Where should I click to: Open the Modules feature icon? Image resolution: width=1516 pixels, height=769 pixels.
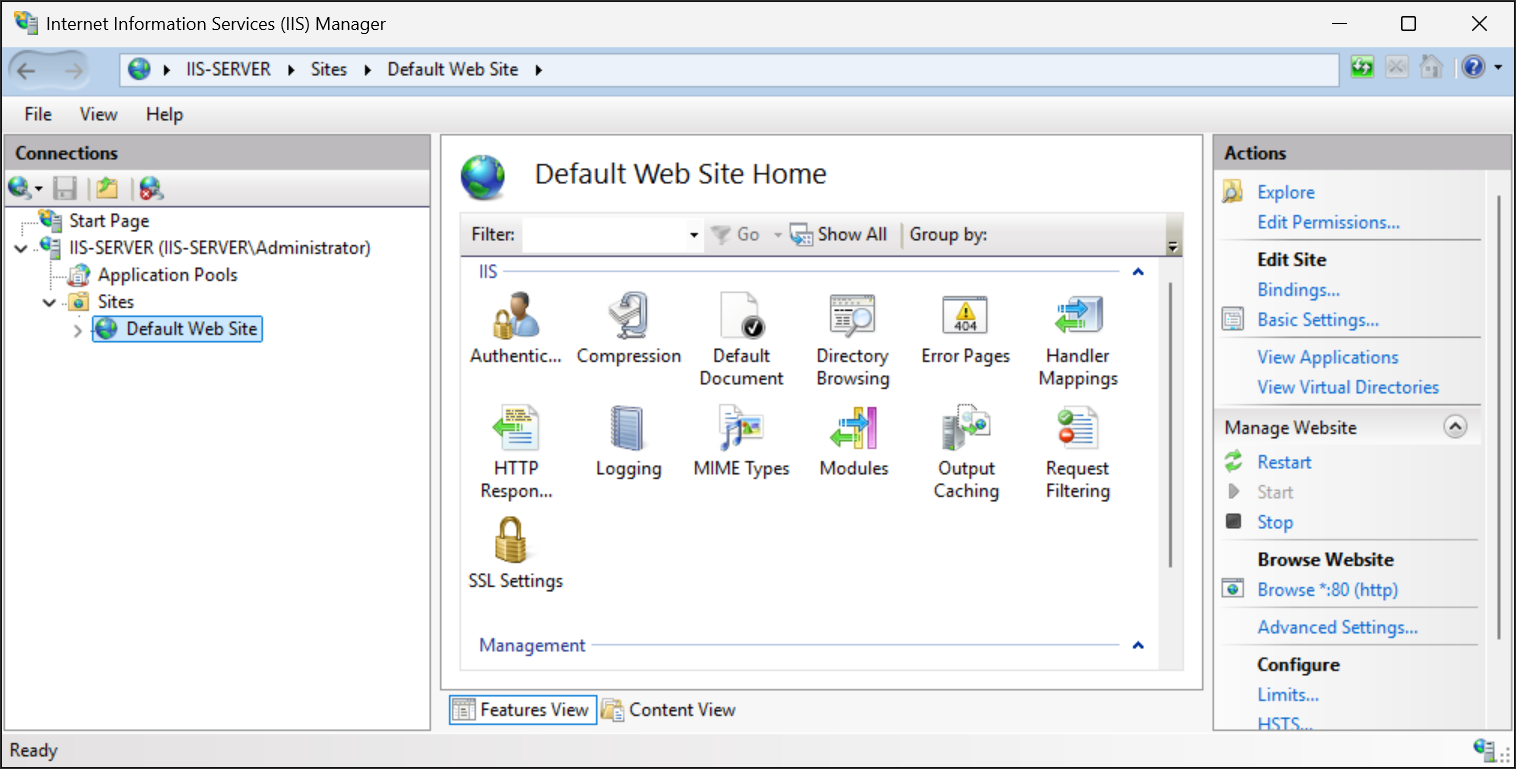853,428
